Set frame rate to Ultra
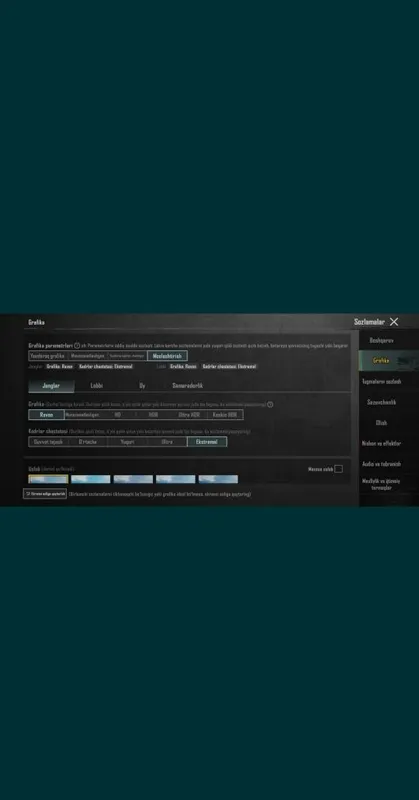The image size is (419, 800). [x=167, y=442]
